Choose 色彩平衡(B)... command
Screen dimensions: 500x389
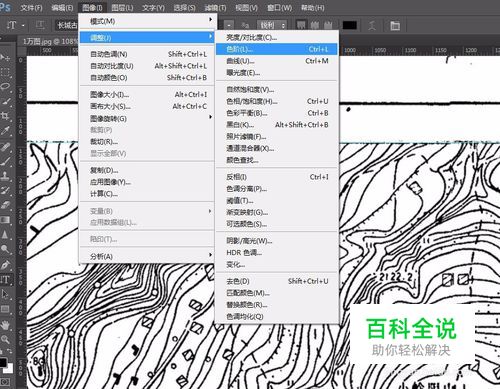pos(277,113)
